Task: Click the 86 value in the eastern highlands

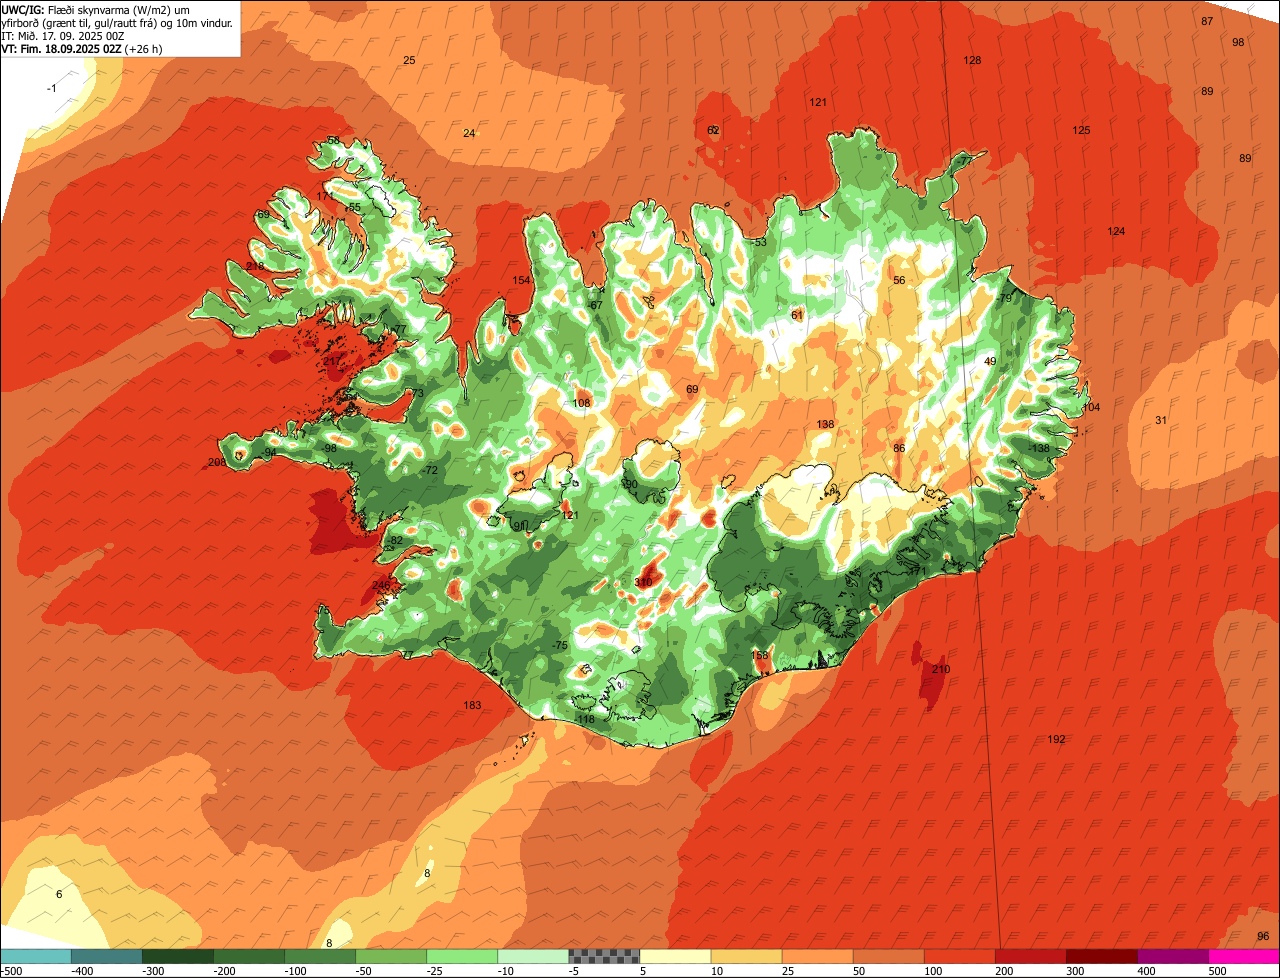Action: click(x=899, y=448)
